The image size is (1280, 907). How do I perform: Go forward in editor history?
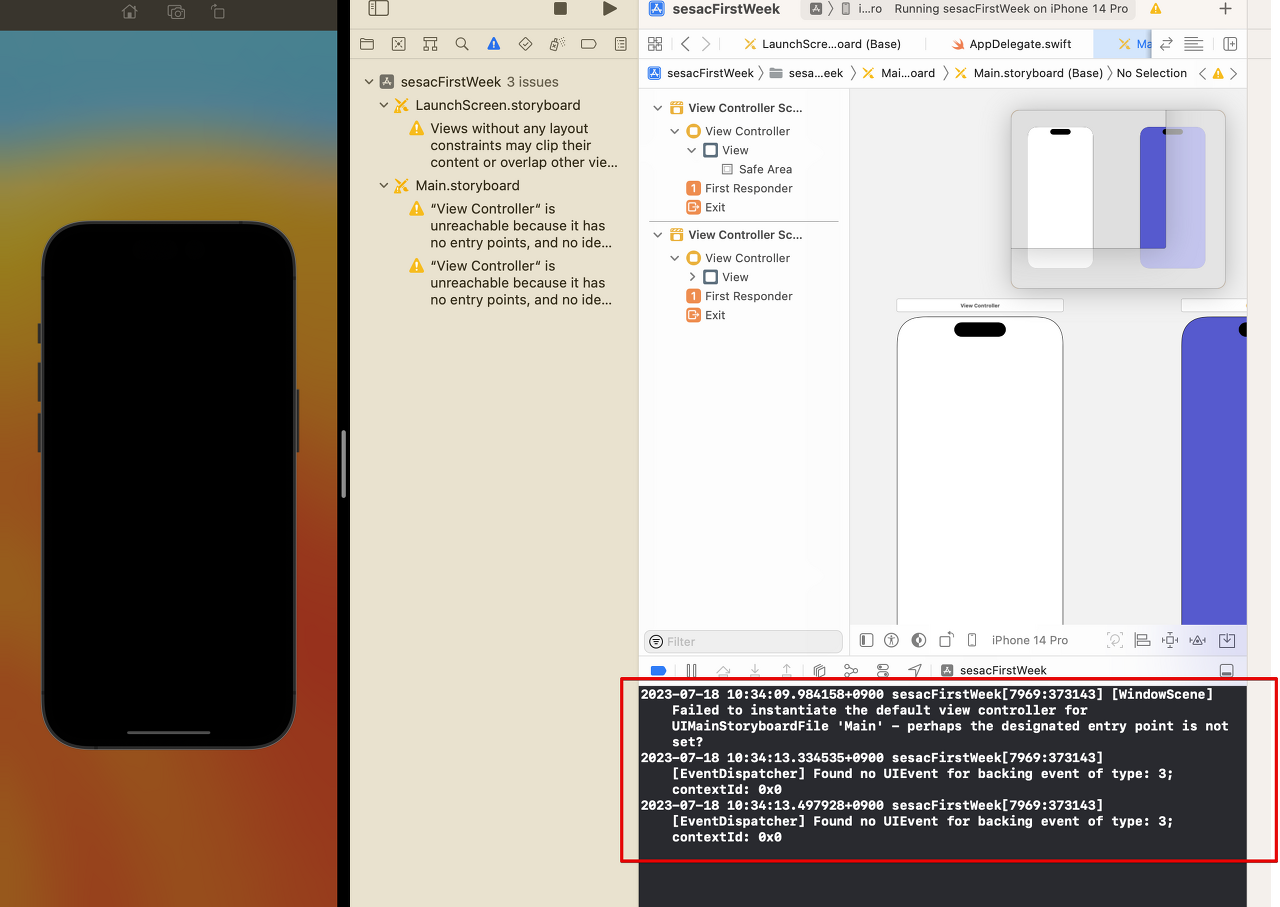pyautogui.click(x=706, y=44)
